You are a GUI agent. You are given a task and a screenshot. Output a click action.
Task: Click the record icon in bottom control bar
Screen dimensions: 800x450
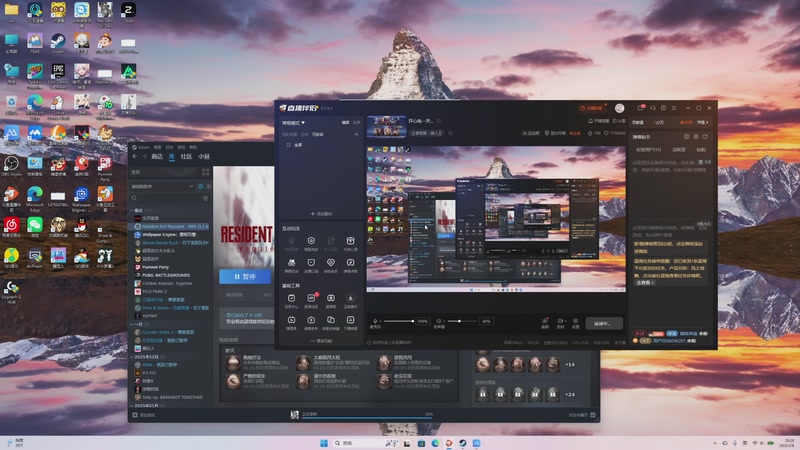click(560, 321)
